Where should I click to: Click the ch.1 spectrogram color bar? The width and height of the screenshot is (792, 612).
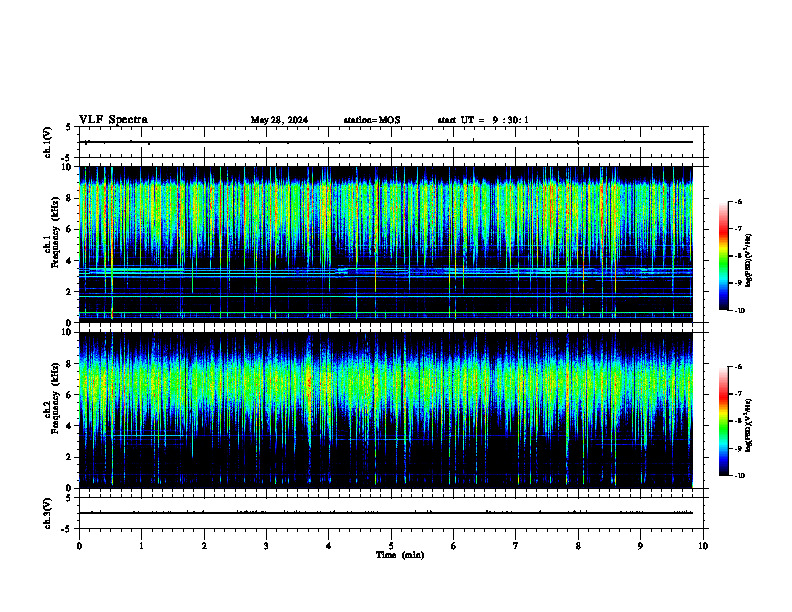[724, 256]
